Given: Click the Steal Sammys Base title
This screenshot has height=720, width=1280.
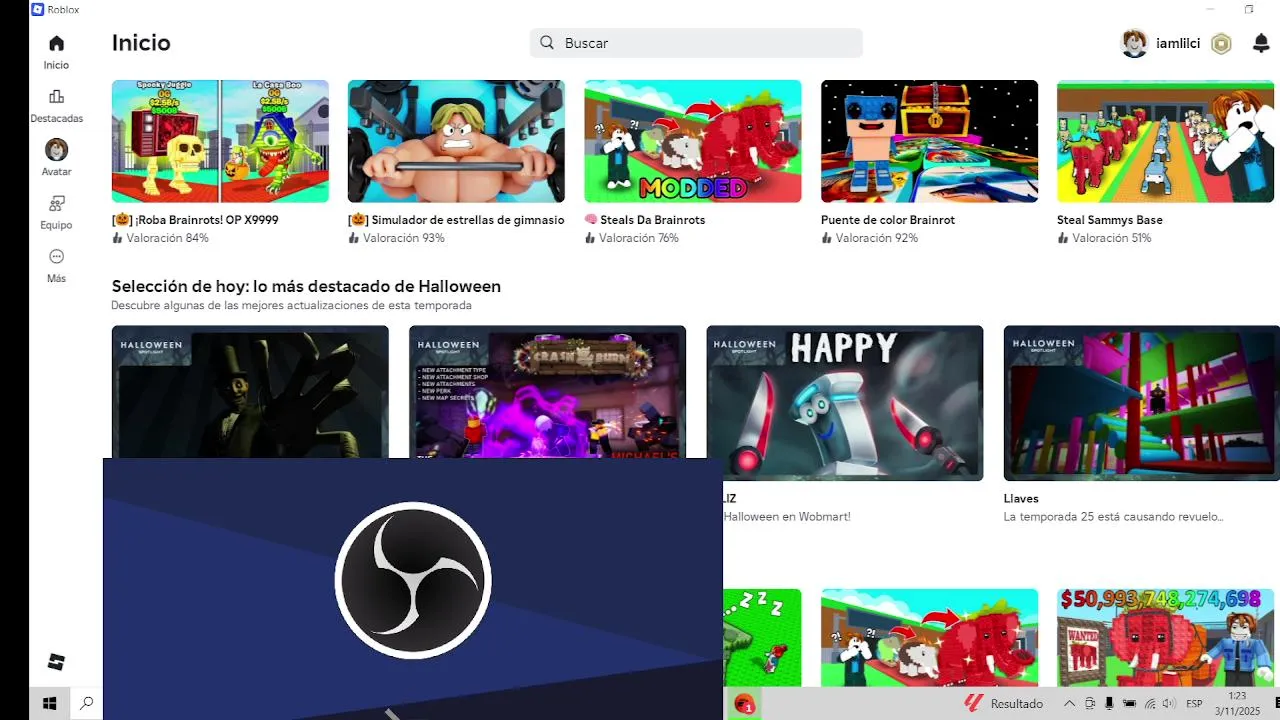Looking at the screenshot, I should [1110, 220].
